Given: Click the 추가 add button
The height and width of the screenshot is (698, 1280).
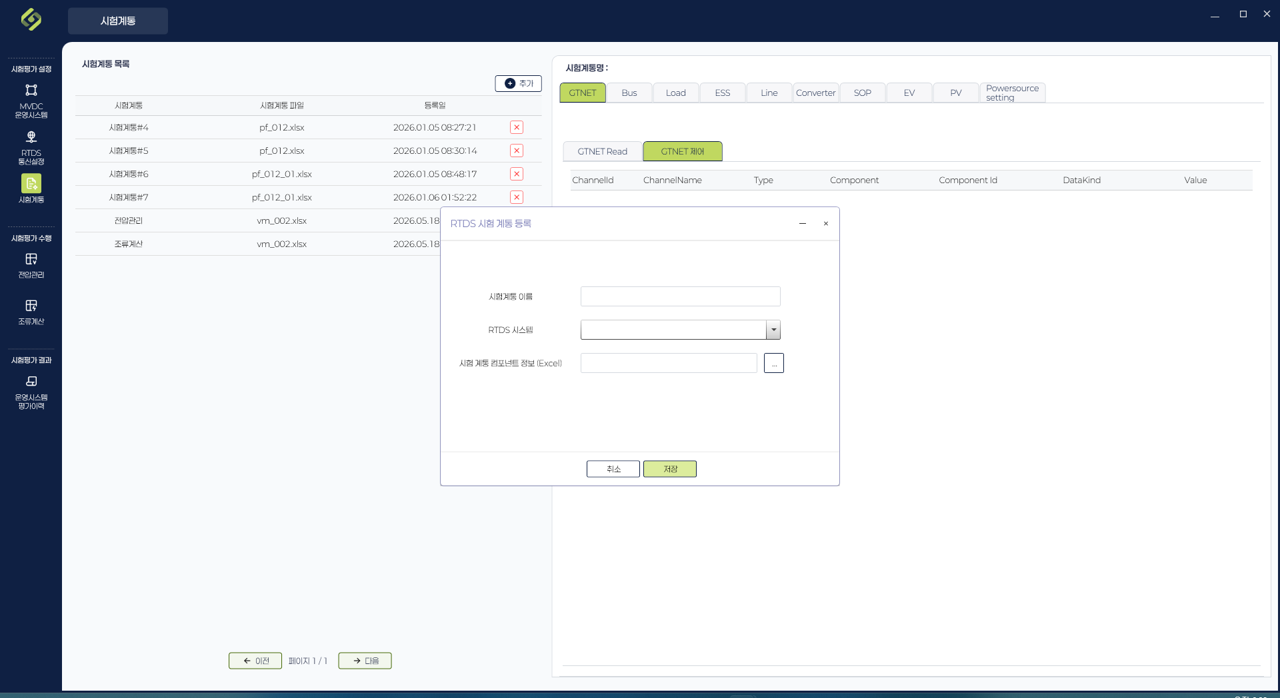Looking at the screenshot, I should [518, 83].
